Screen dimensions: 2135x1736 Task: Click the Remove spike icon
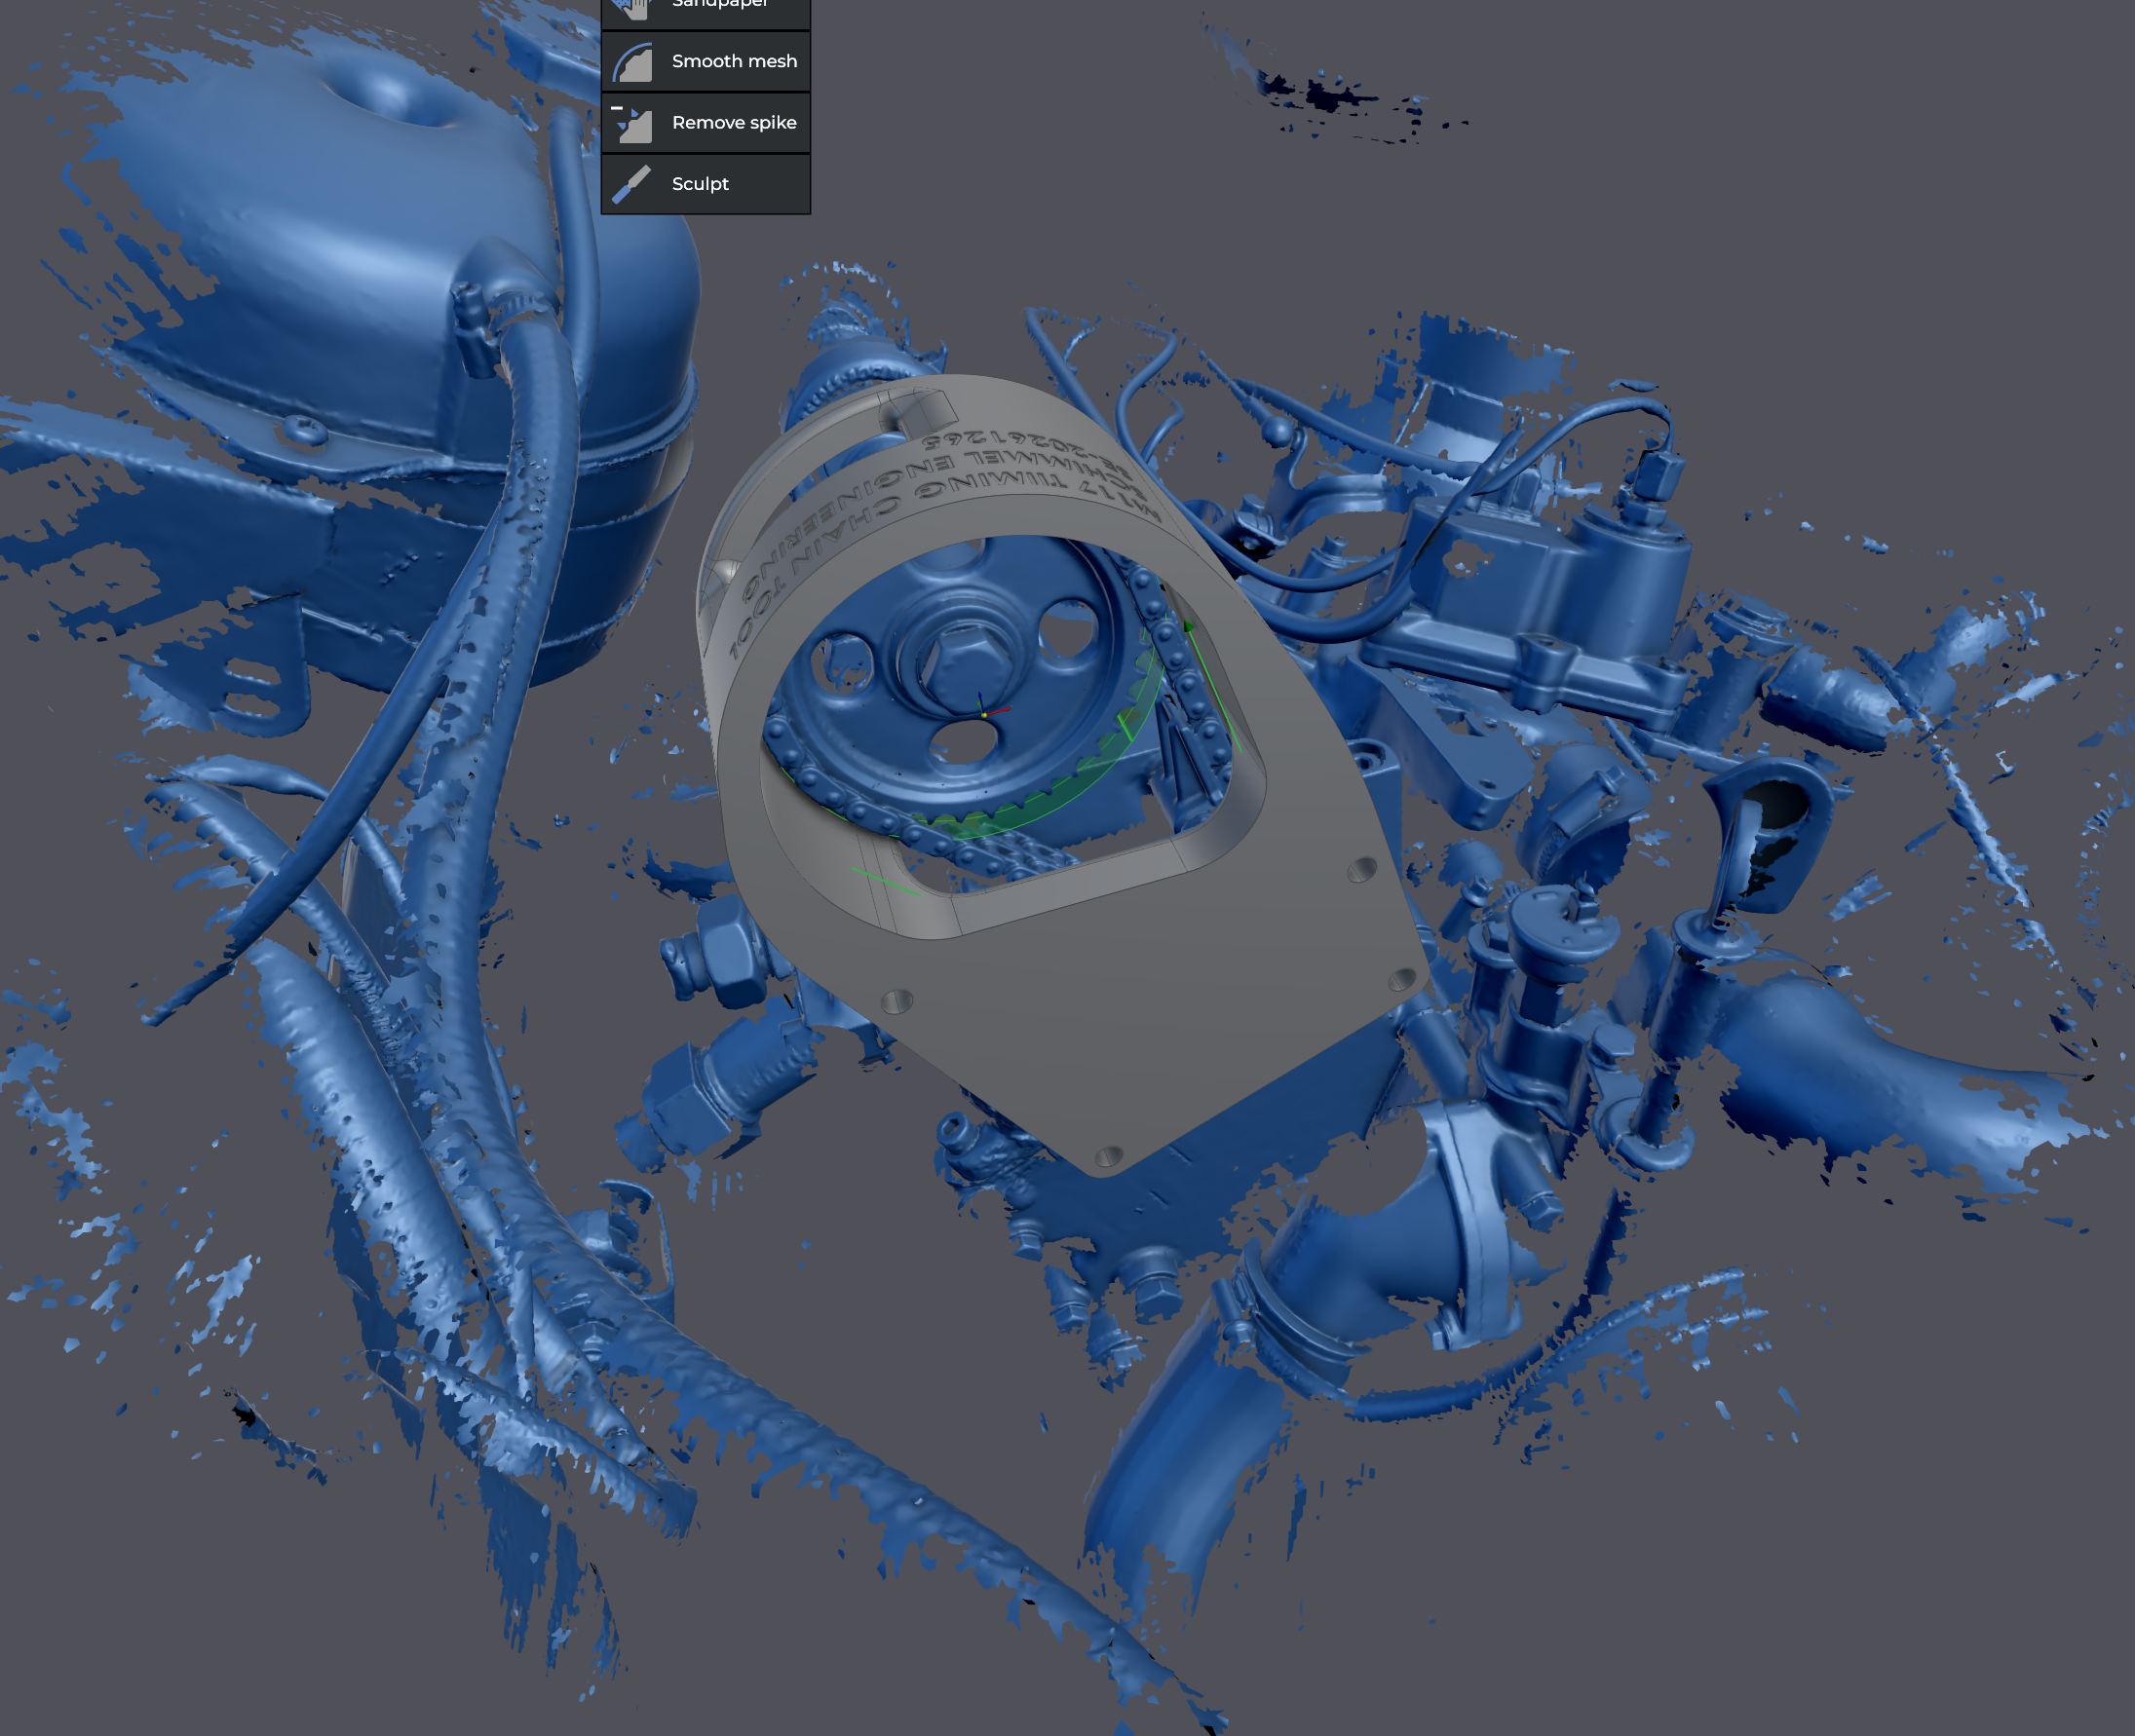633,123
